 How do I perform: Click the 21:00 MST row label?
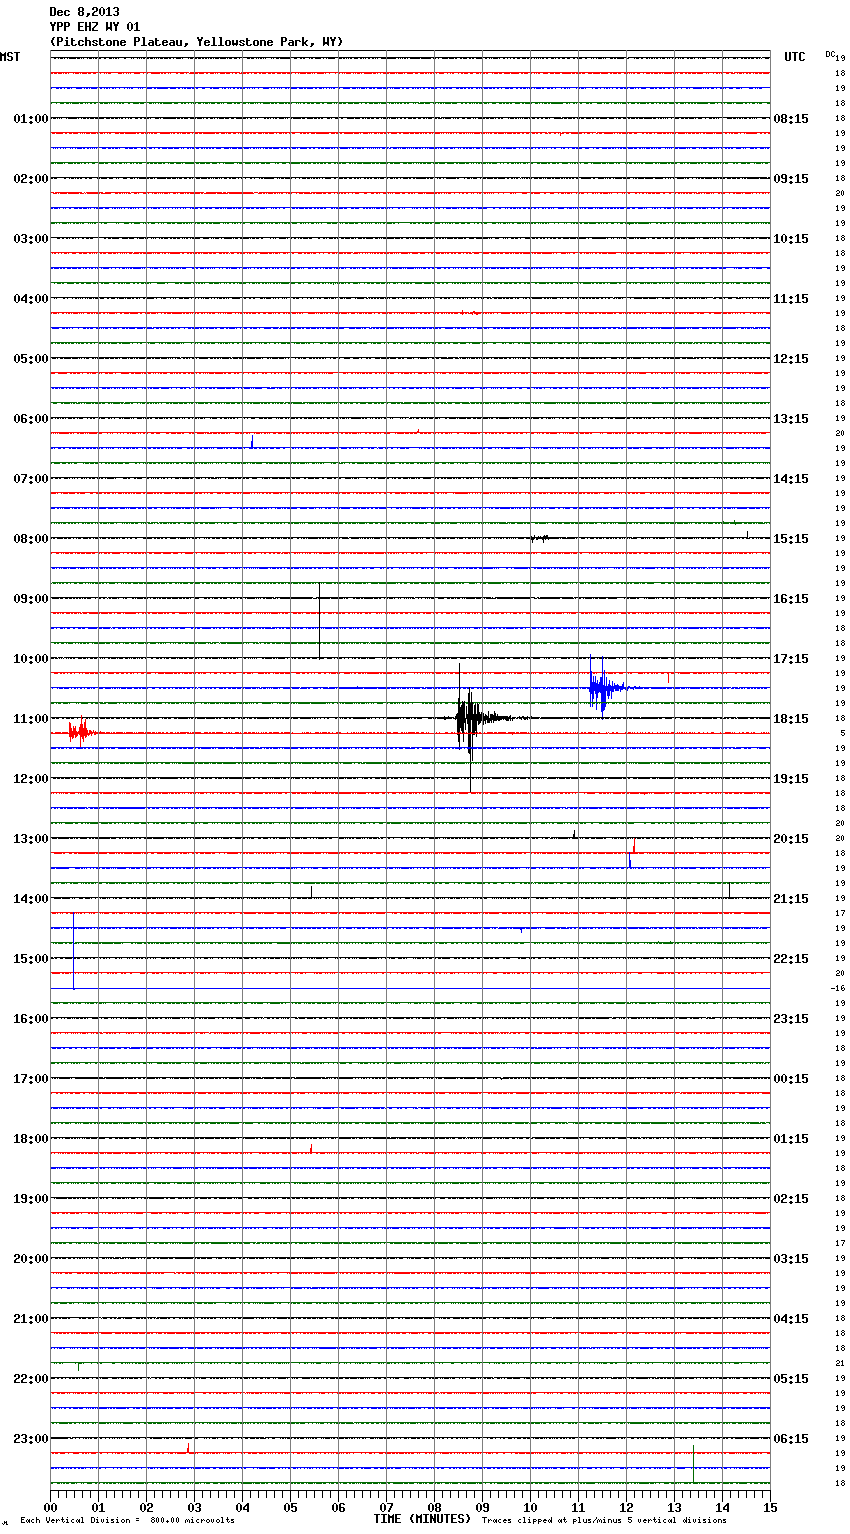31,1319
